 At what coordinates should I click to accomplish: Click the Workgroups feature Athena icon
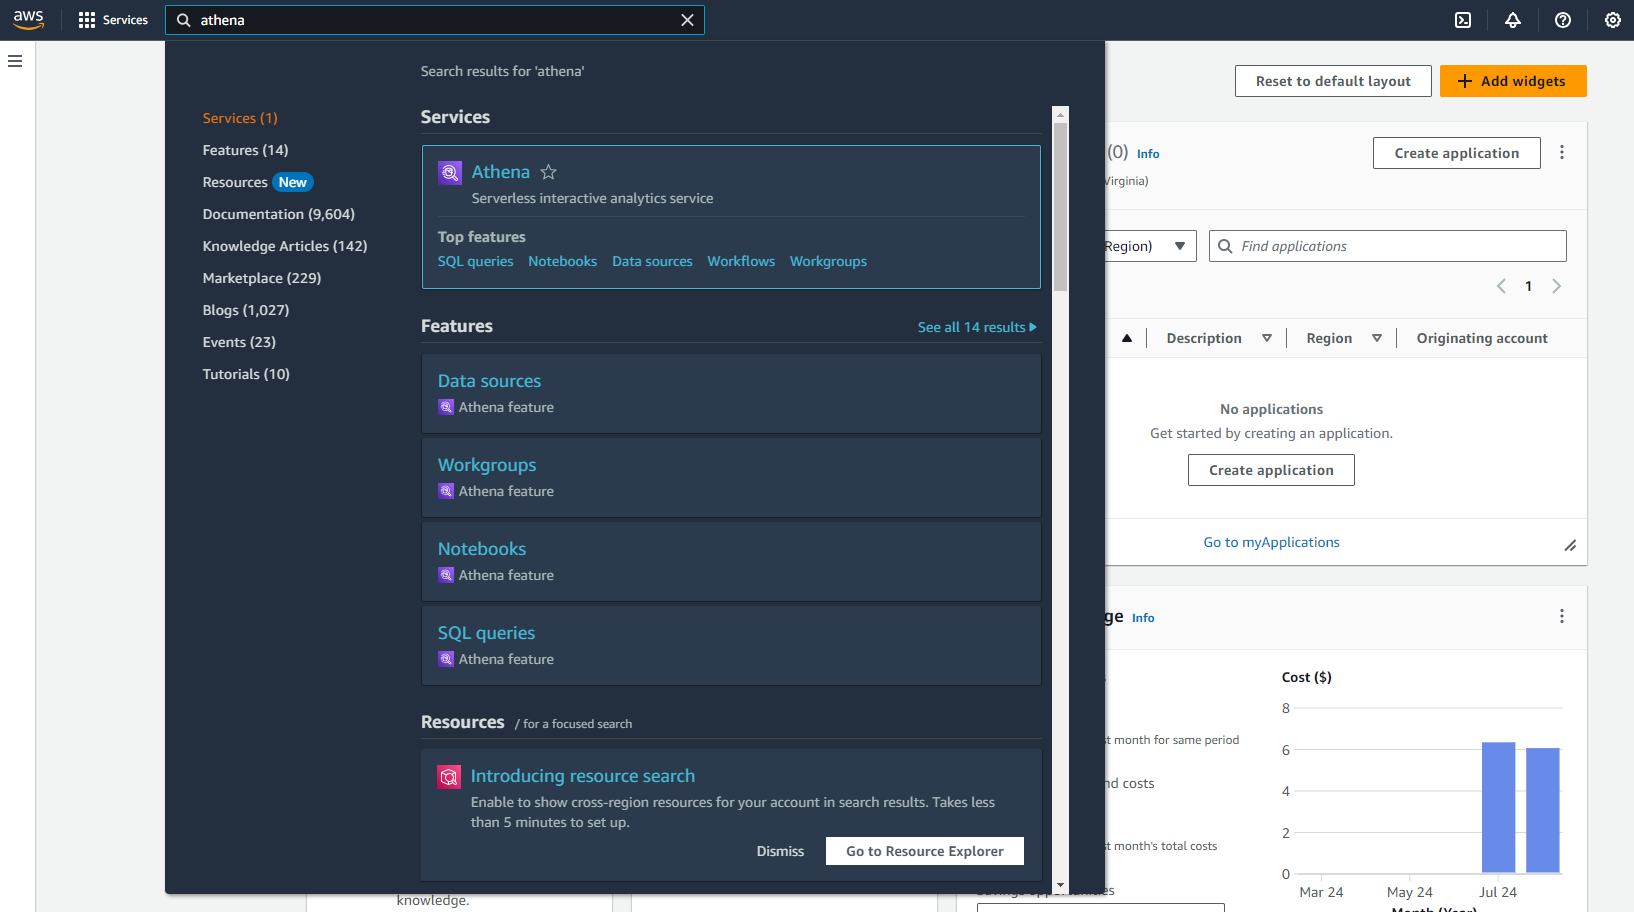point(446,491)
